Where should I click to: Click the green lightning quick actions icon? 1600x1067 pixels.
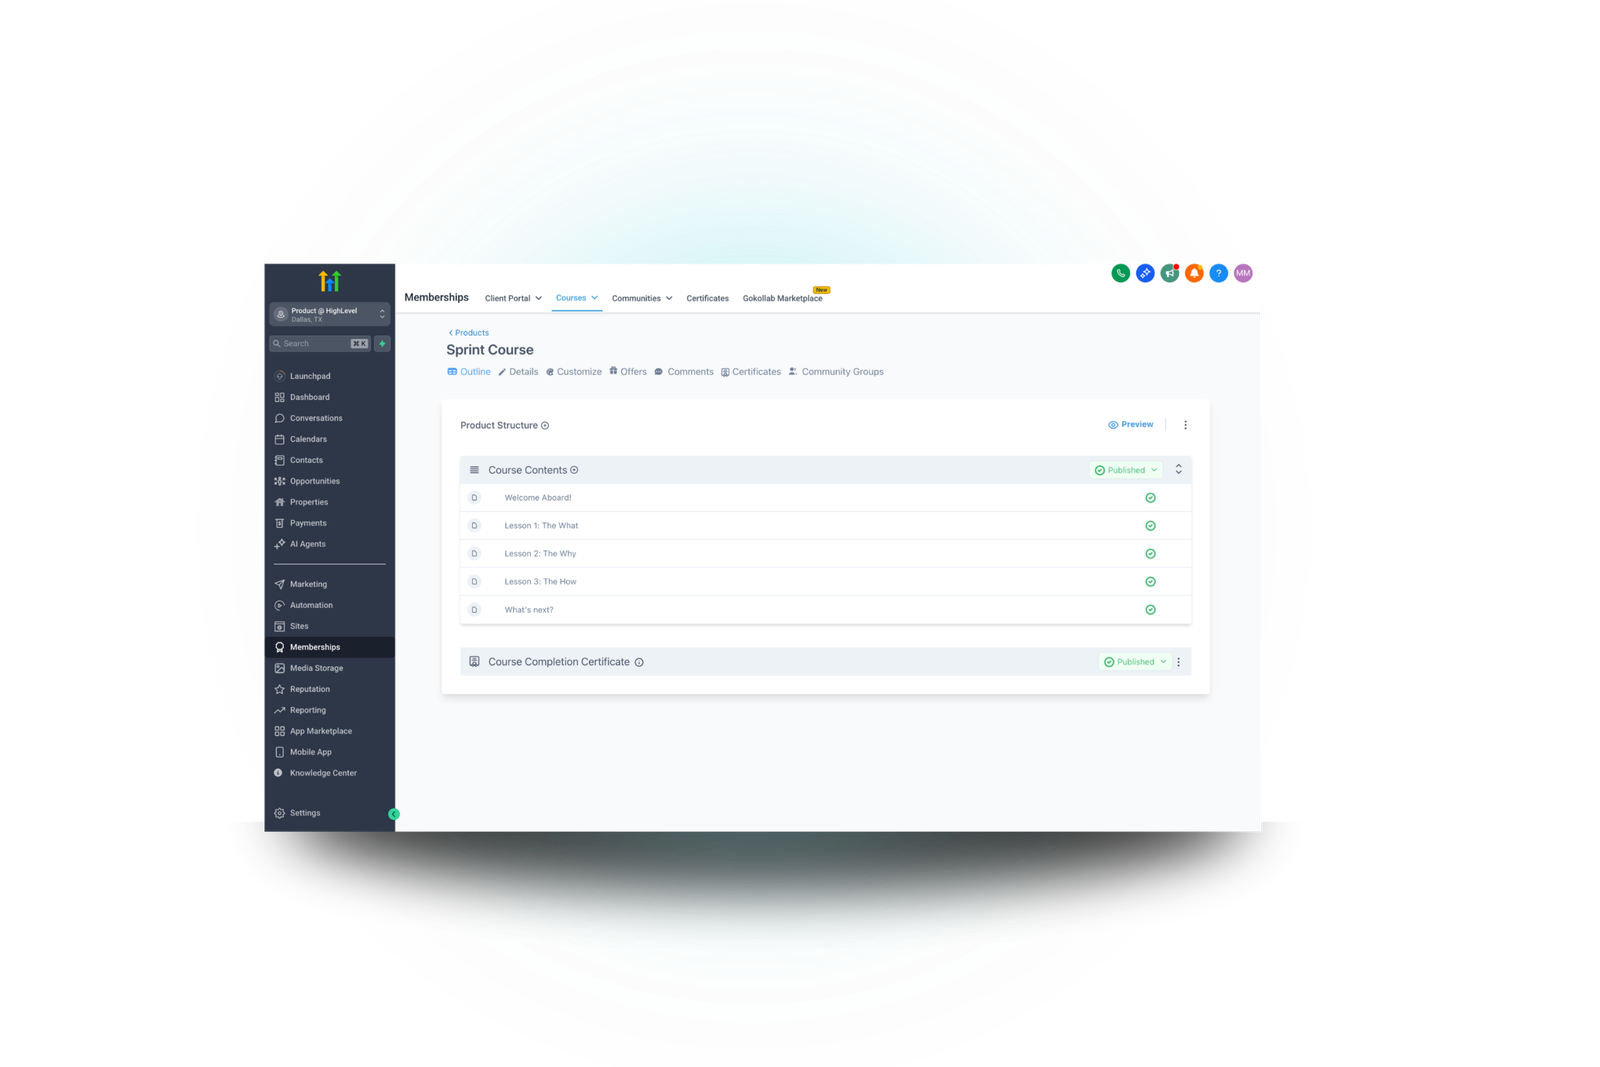click(x=382, y=344)
